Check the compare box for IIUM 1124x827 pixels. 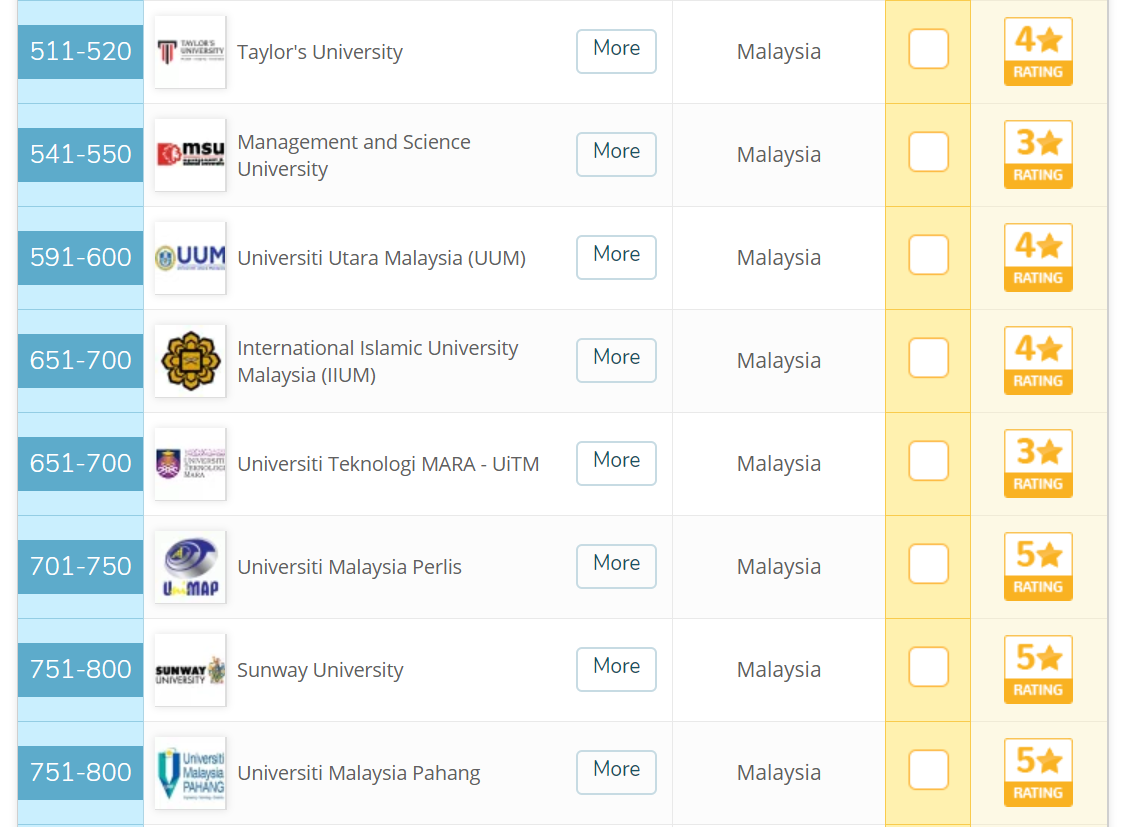tap(928, 358)
